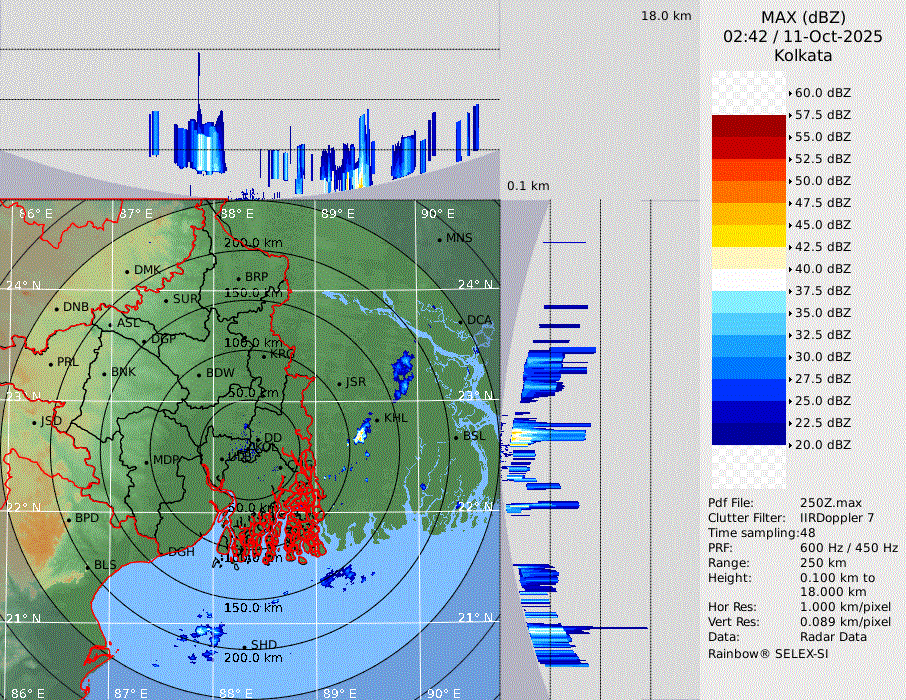Select the BDW station dot
The width and height of the screenshot is (906, 700).
coord(200,374)
